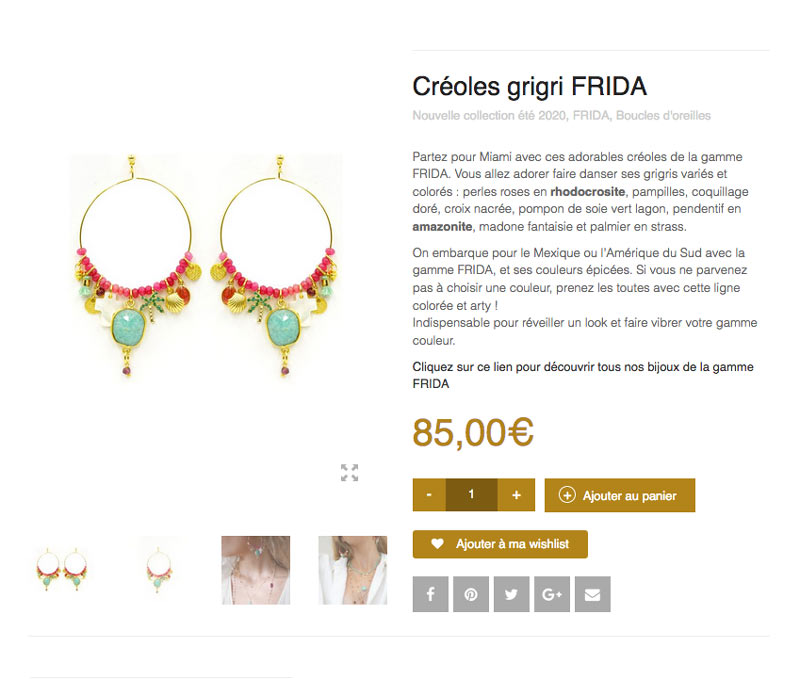Open Boucles d'oreilles category link
800x679 pixels.
(663, 116)
